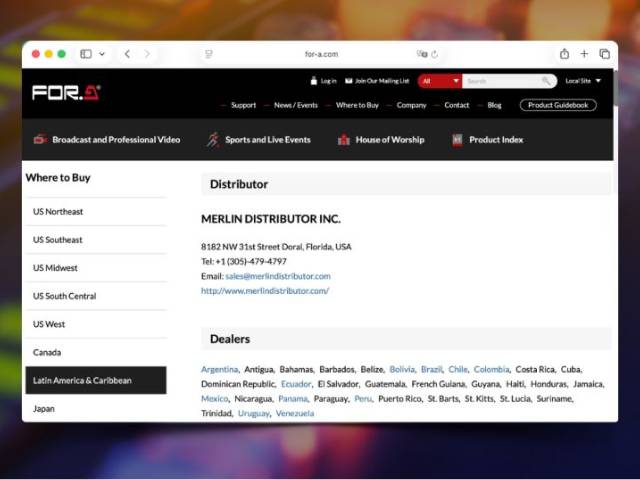Select Latin America & Caribbean in sidebar

tap(96, 380)
